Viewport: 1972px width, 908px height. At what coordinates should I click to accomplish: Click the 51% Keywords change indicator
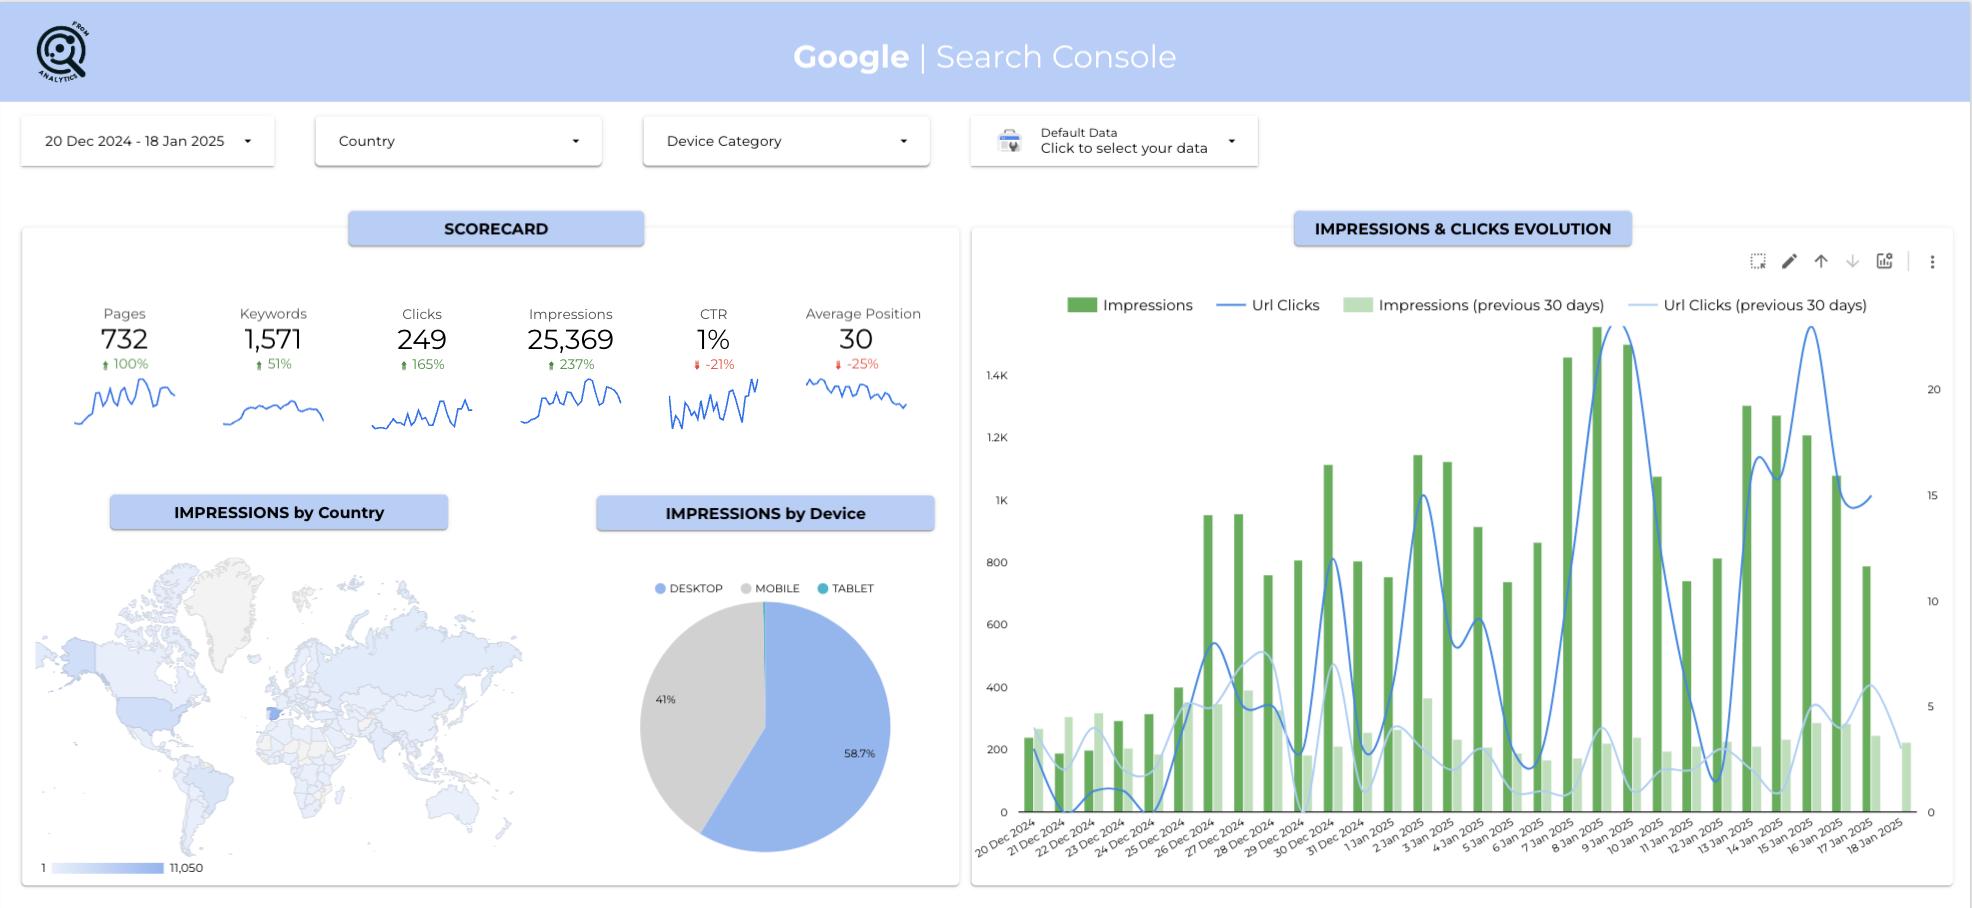273,365
